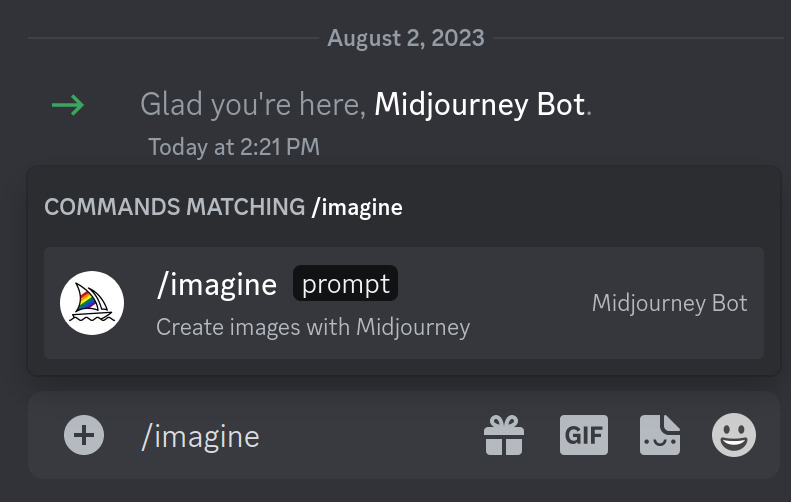Click Create images with Midjourney description
This screenshot has width=791, height=502.
[313, 327]
